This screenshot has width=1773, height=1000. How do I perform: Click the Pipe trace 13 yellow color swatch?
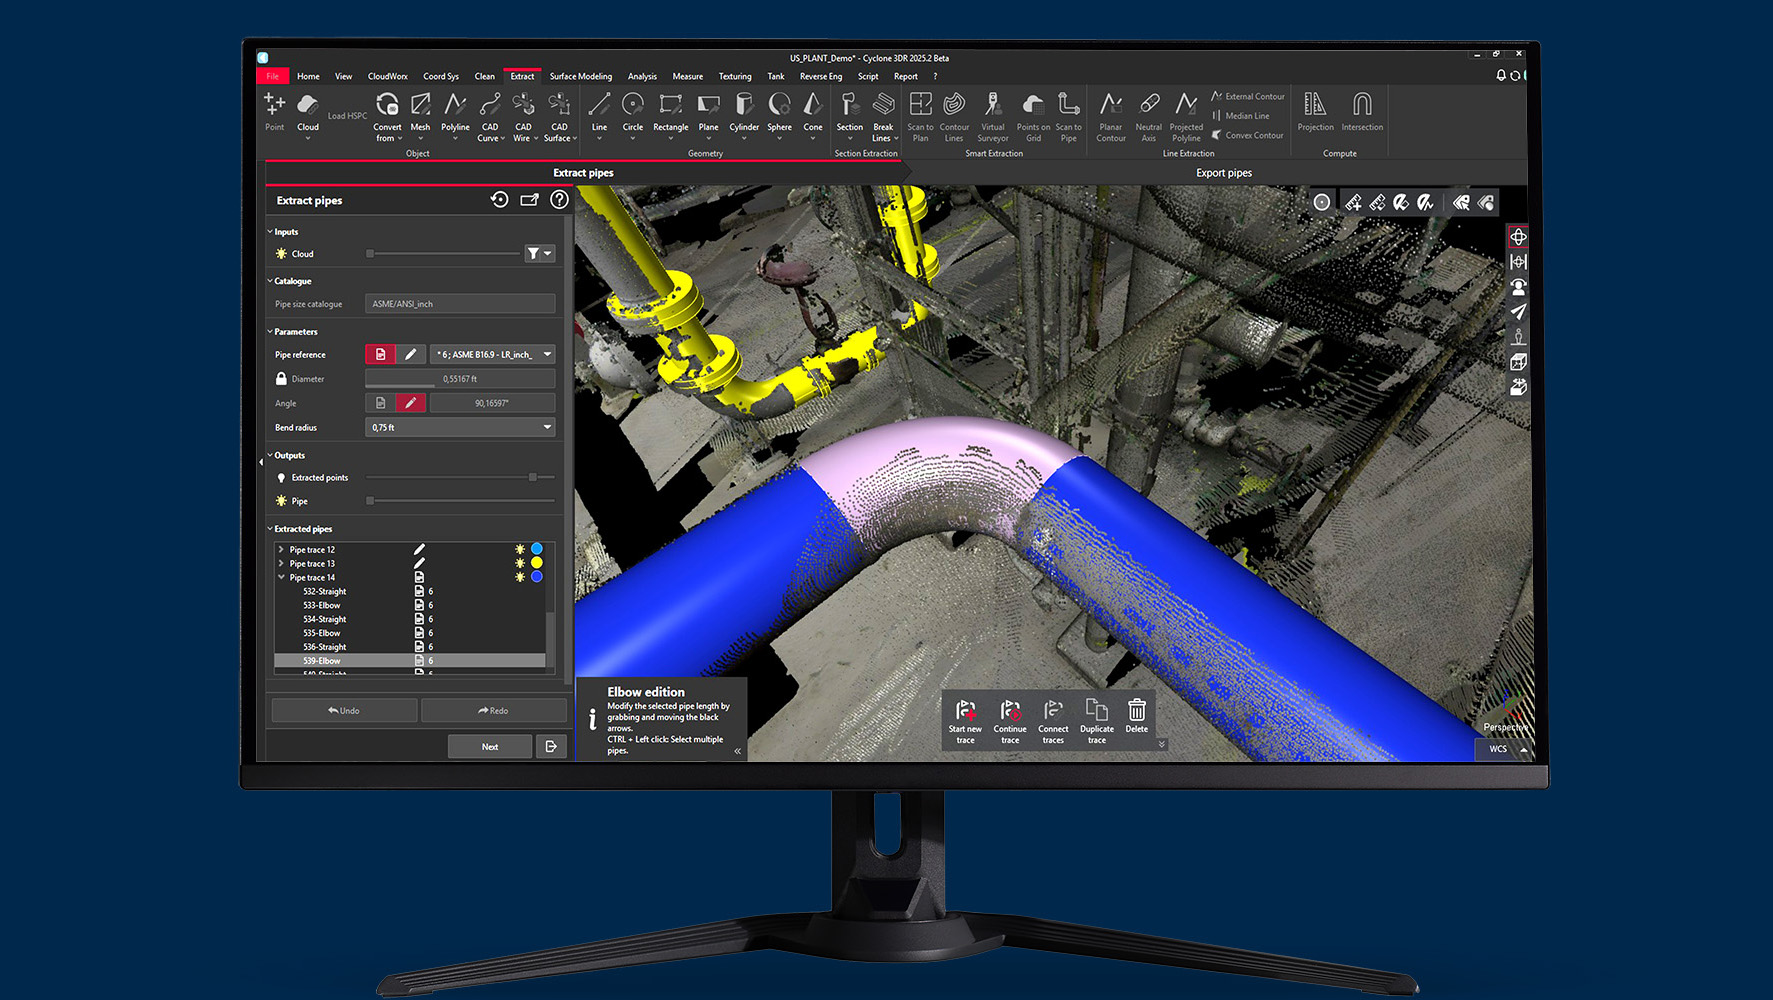pyautogui.click(x=537, y=563)
